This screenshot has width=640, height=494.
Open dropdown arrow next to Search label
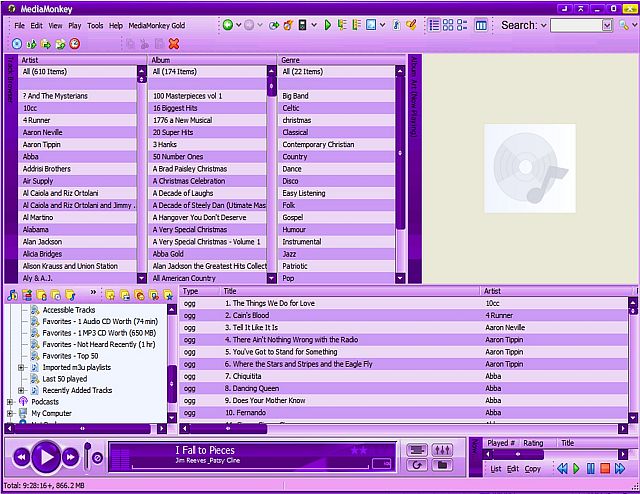pyautogui.click(x=544, y=25)
